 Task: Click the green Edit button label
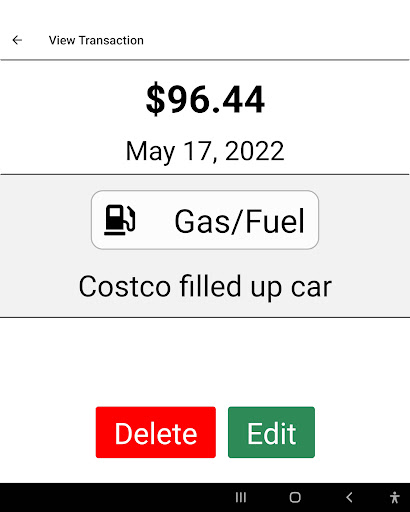(x=271, y=433)
